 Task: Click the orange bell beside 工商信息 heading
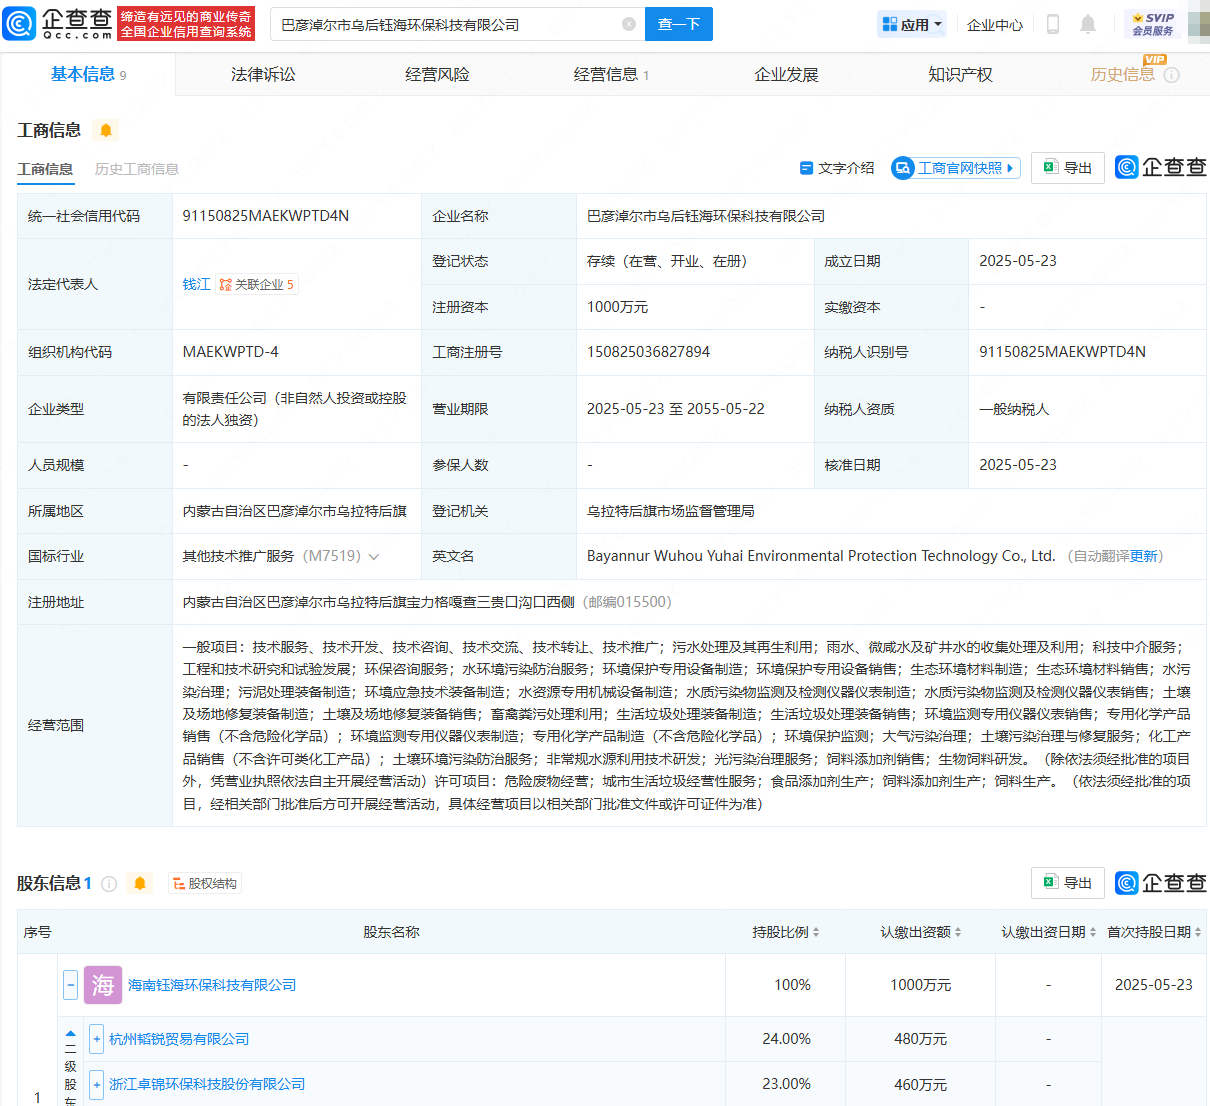tap(106, 130)
